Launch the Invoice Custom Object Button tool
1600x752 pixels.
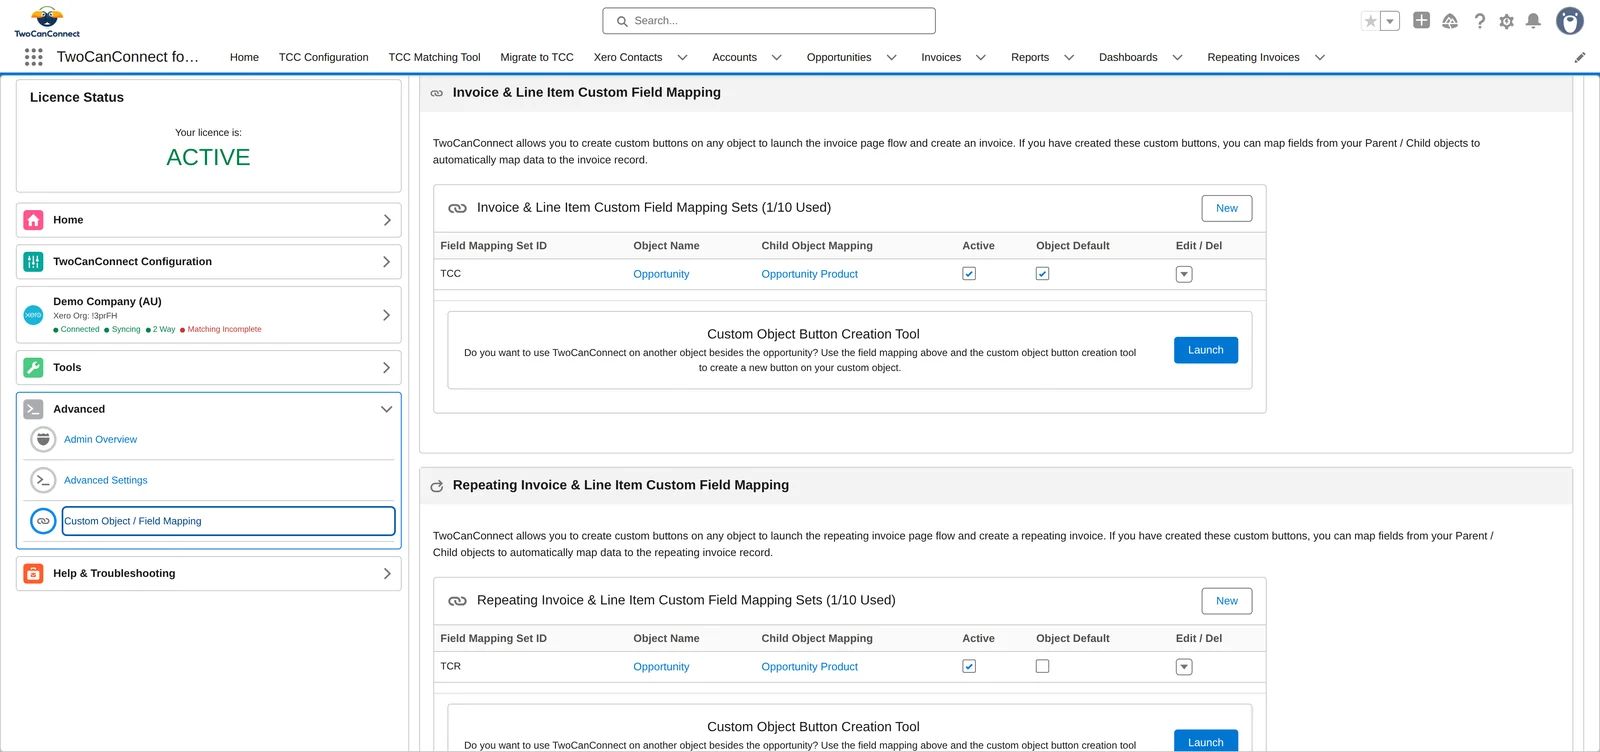pos(1206,350)
